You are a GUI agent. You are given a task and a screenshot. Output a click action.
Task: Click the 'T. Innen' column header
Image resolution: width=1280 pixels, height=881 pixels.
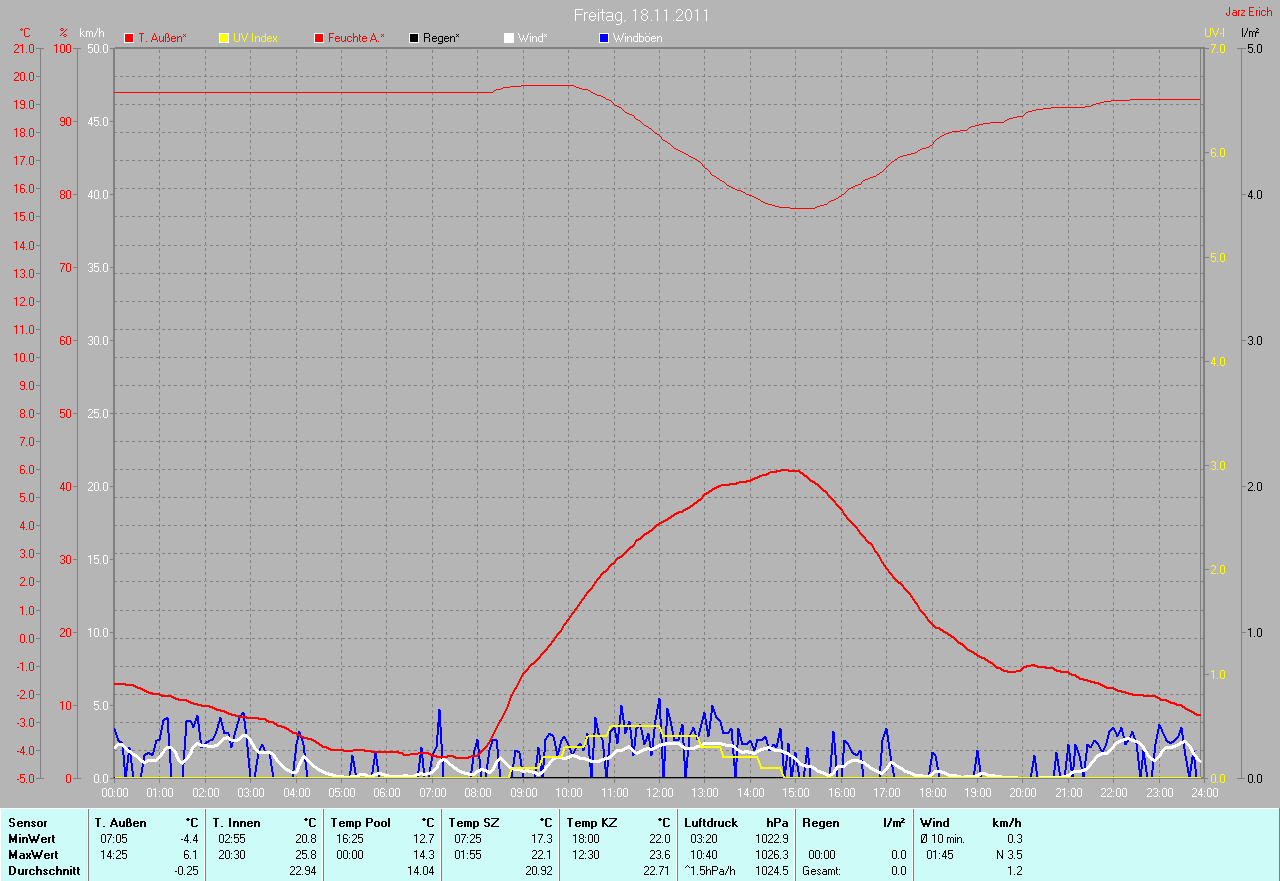[236, 823]
